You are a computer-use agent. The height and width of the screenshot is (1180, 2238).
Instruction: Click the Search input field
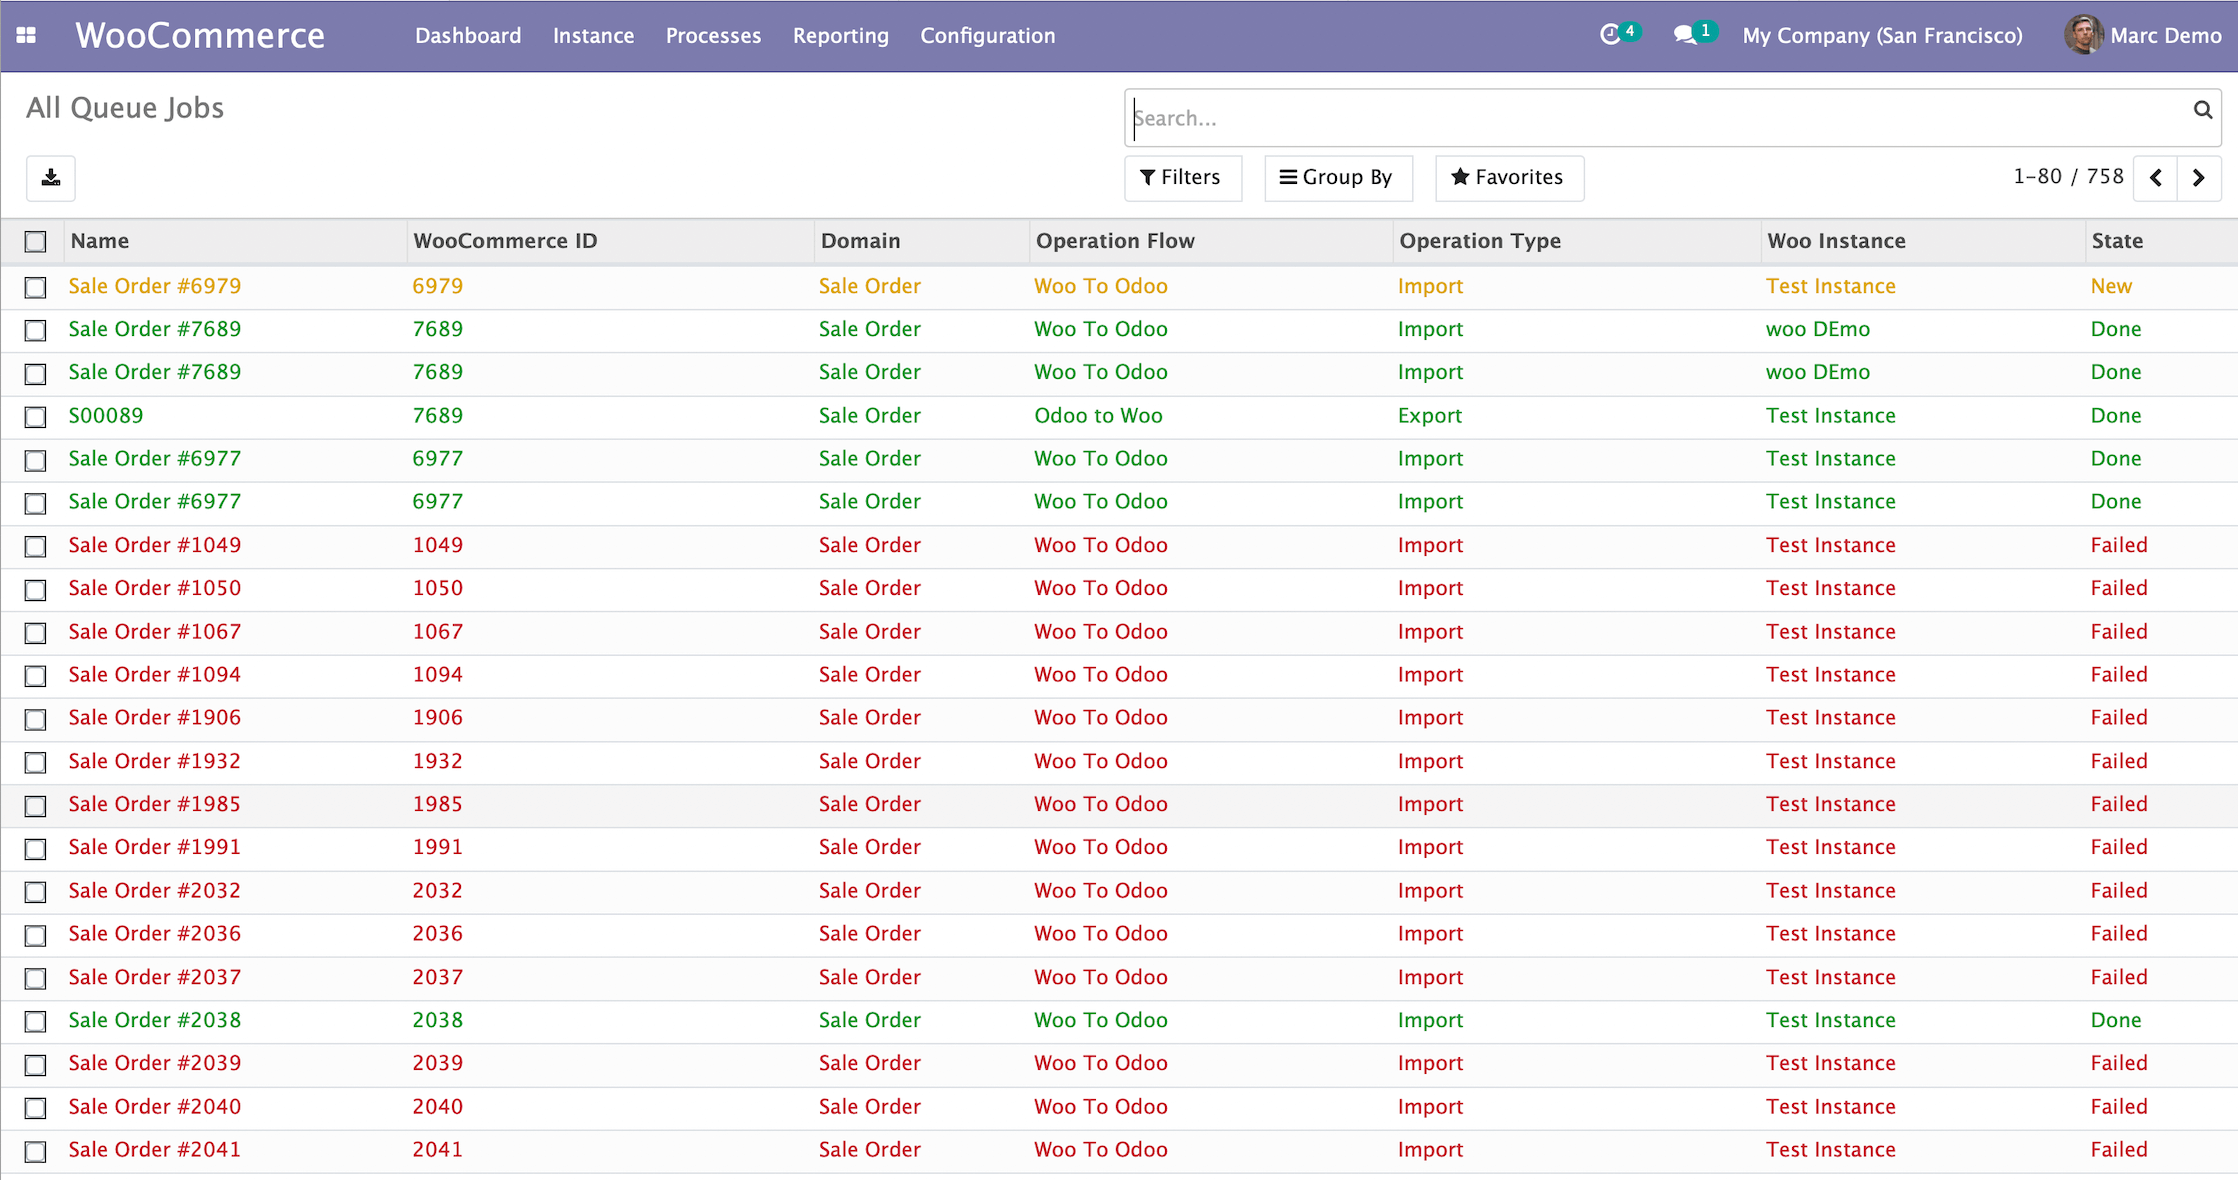coord(1650,118)
